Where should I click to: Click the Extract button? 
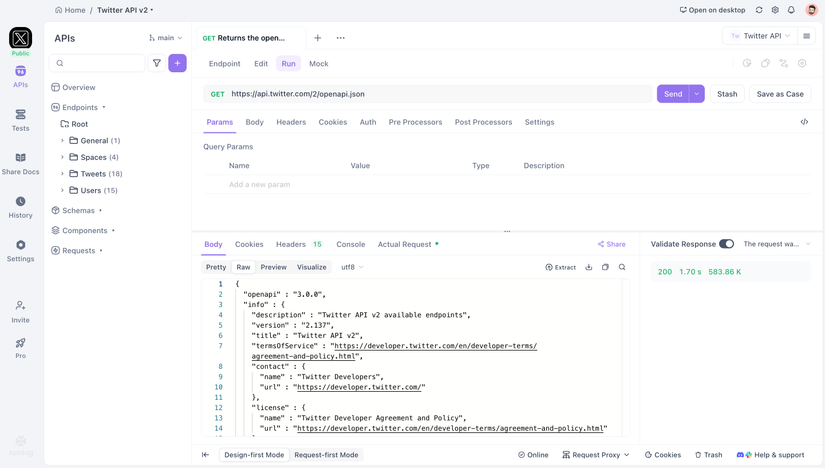[560, 267]
